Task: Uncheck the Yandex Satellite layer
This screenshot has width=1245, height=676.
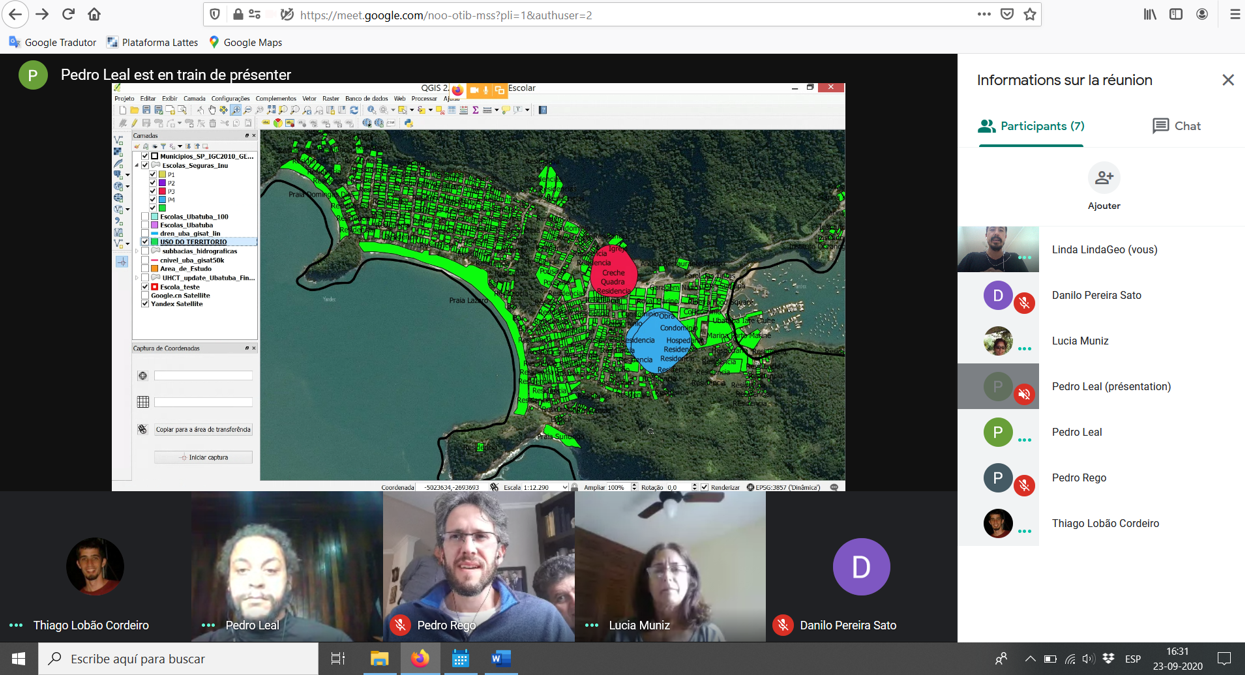Action: tap(146, 304)
